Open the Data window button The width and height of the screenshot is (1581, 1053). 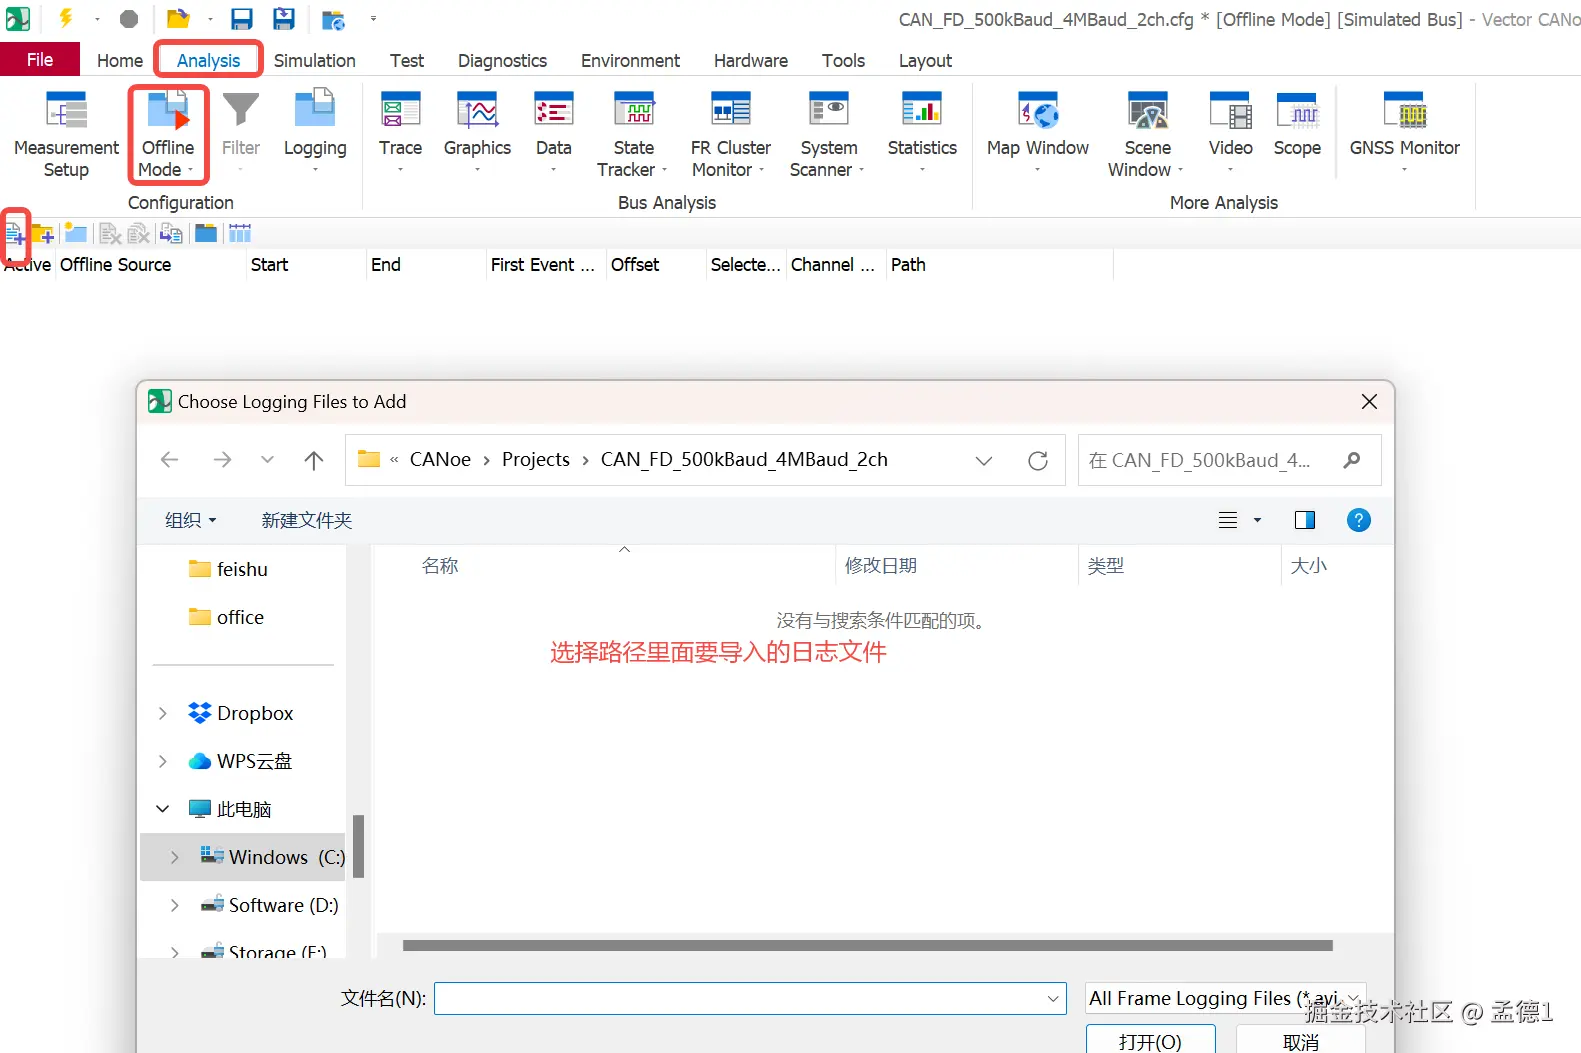tap(553, 132)
